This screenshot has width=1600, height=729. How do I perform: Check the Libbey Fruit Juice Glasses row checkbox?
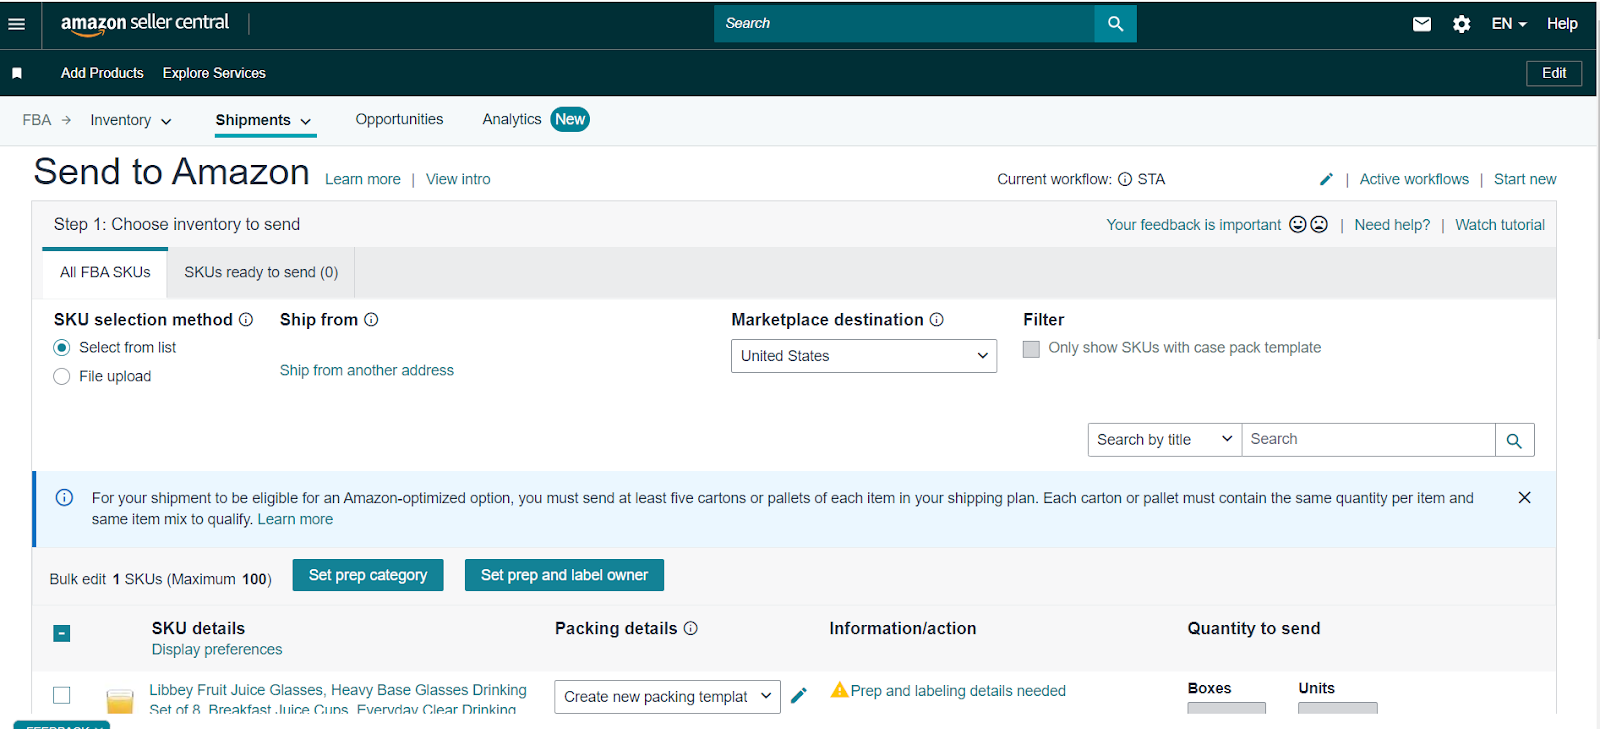(62, 695)
